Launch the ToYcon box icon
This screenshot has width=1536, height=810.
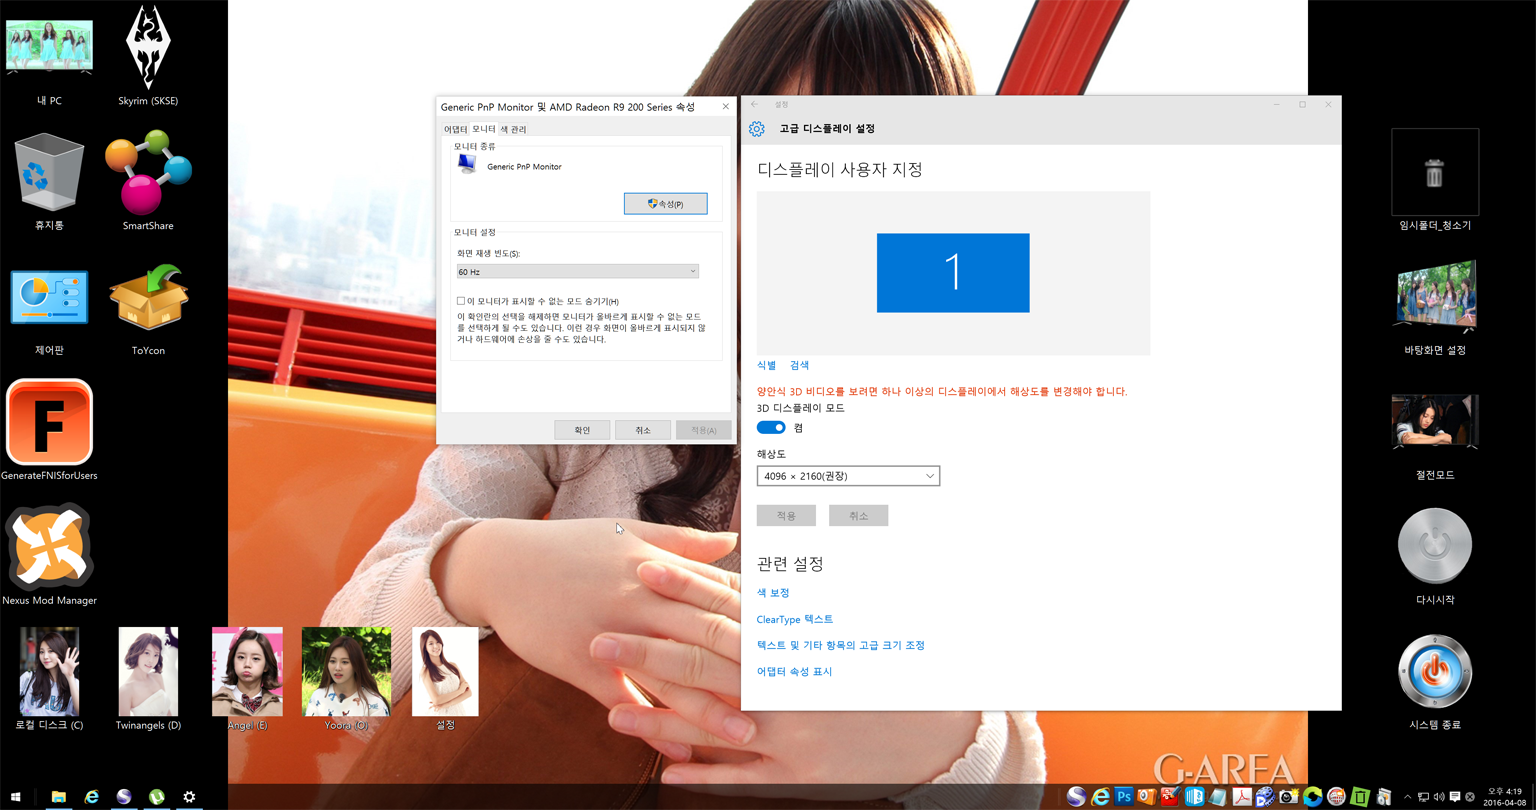tap(148, 307)
